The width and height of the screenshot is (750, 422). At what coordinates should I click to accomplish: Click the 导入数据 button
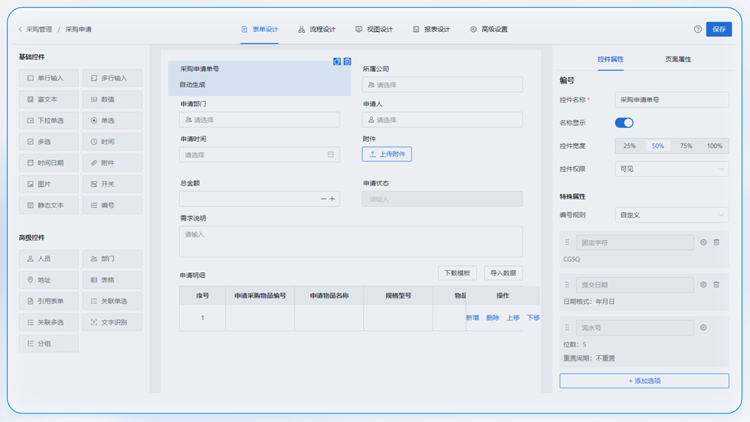(503, 273)
